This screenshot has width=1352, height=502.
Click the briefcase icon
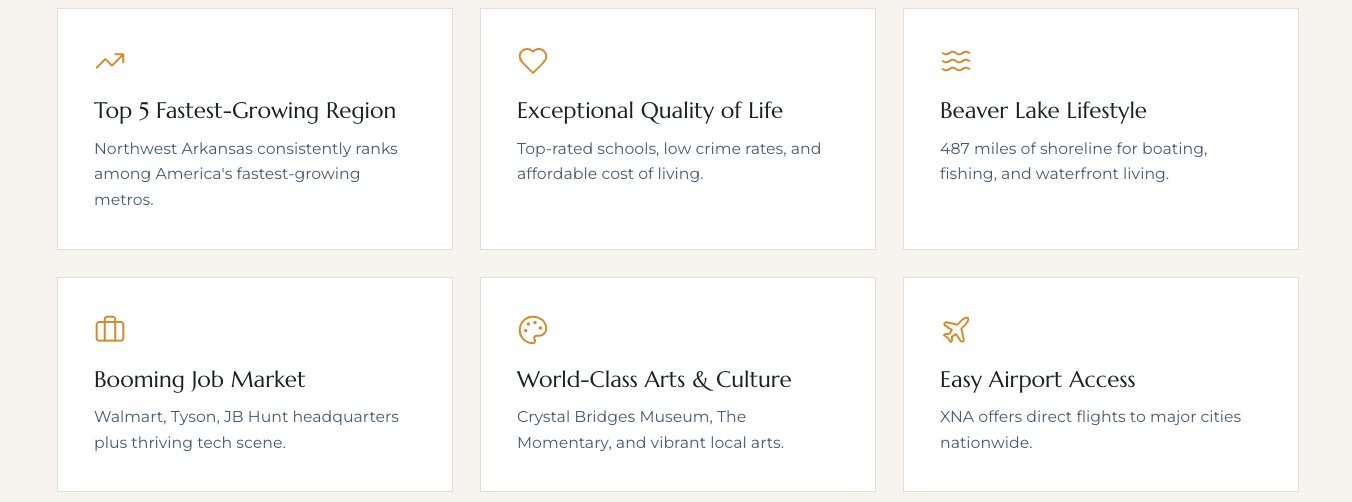tap(110, 329)
